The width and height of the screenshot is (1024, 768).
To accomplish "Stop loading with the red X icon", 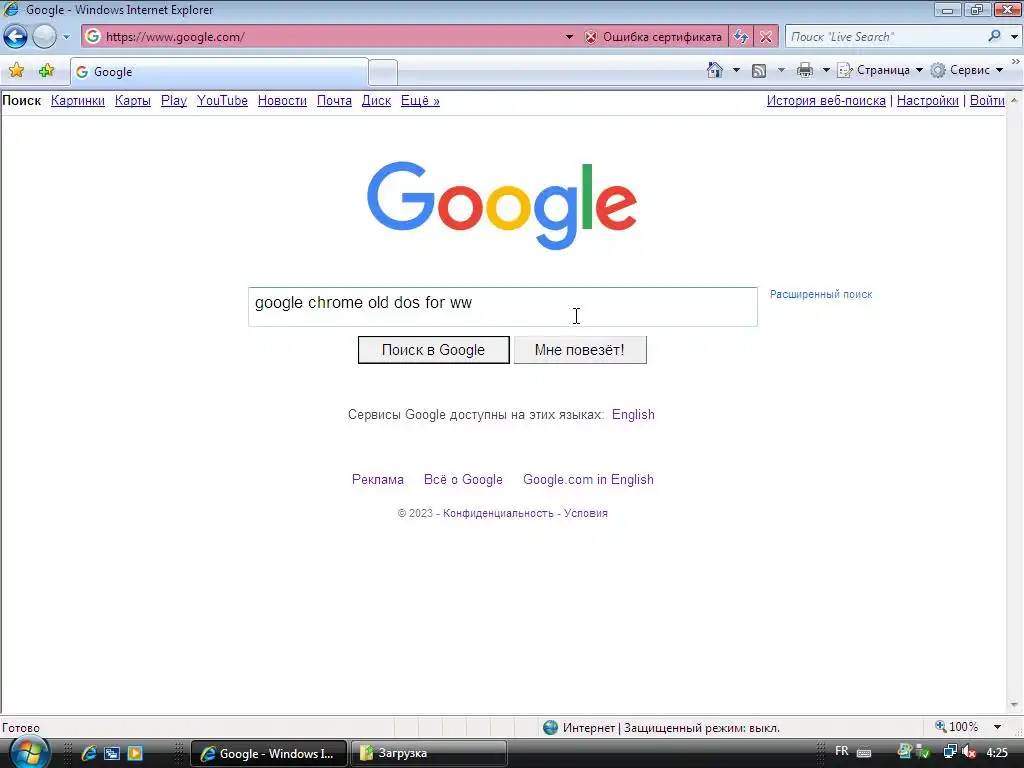I will [x=766, y=37].
